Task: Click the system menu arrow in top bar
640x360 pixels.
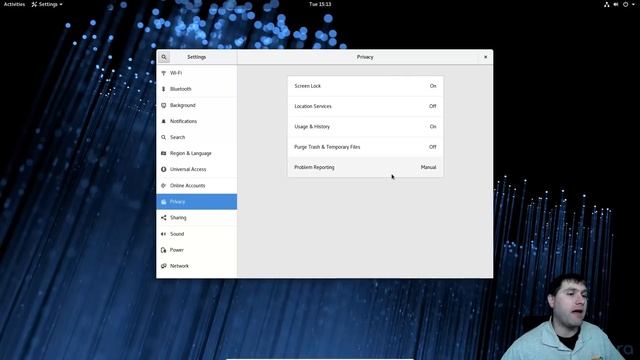Action: [633, 4]
